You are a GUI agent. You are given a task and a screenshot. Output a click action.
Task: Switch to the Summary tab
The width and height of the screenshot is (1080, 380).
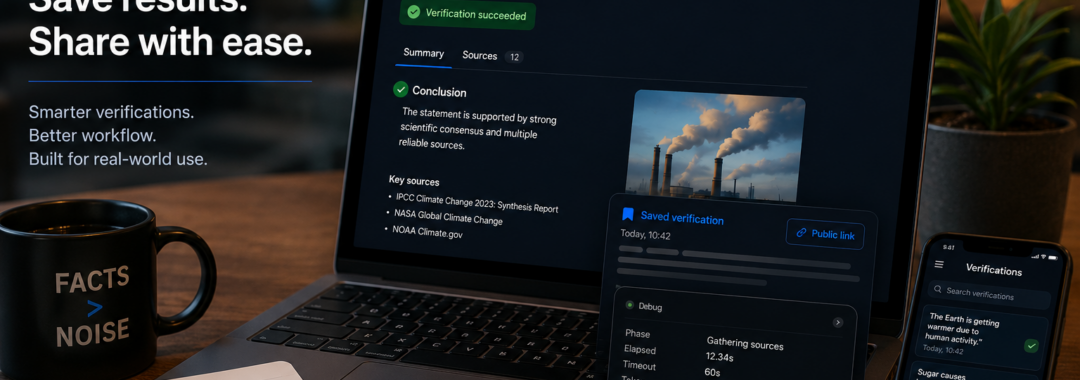[x=424, y=53]
